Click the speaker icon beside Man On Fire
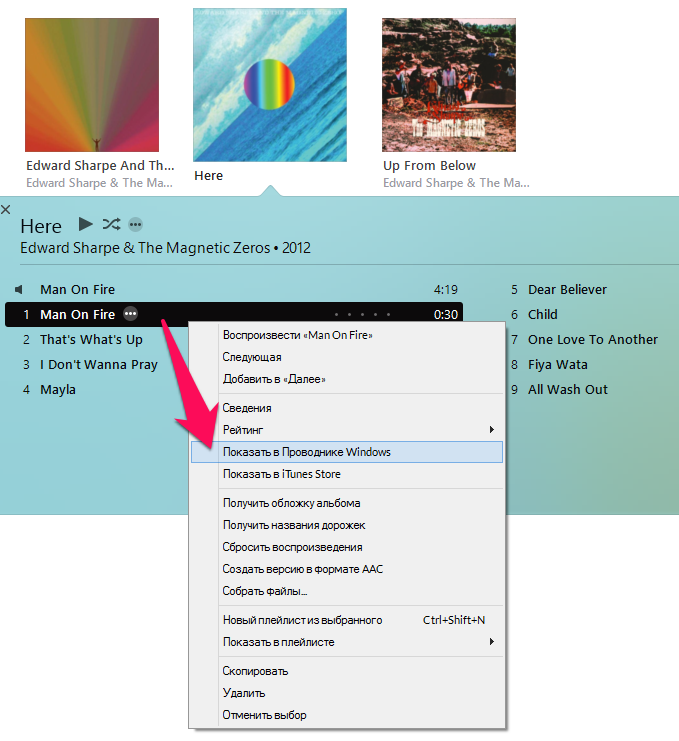The width and height of the screenshot is (679, 741). click(19, 289)
